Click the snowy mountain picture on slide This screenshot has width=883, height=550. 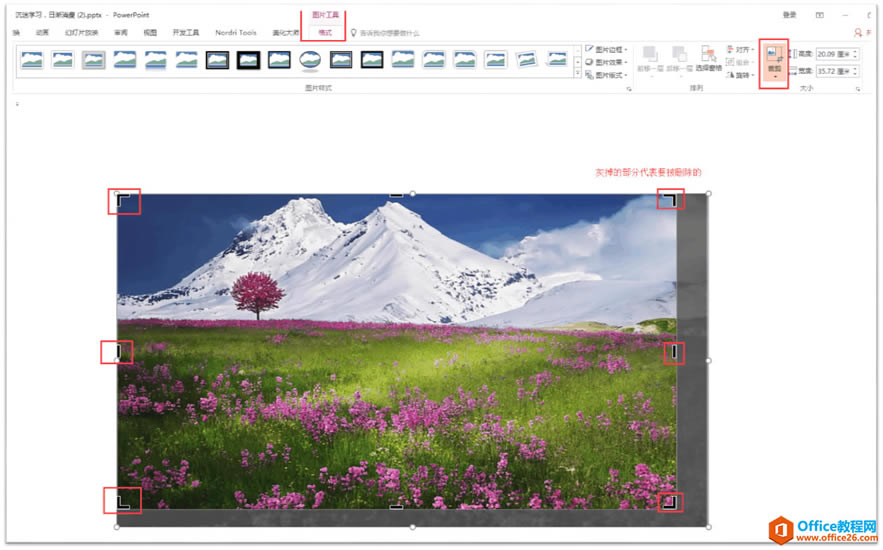[x=396, y=352]
